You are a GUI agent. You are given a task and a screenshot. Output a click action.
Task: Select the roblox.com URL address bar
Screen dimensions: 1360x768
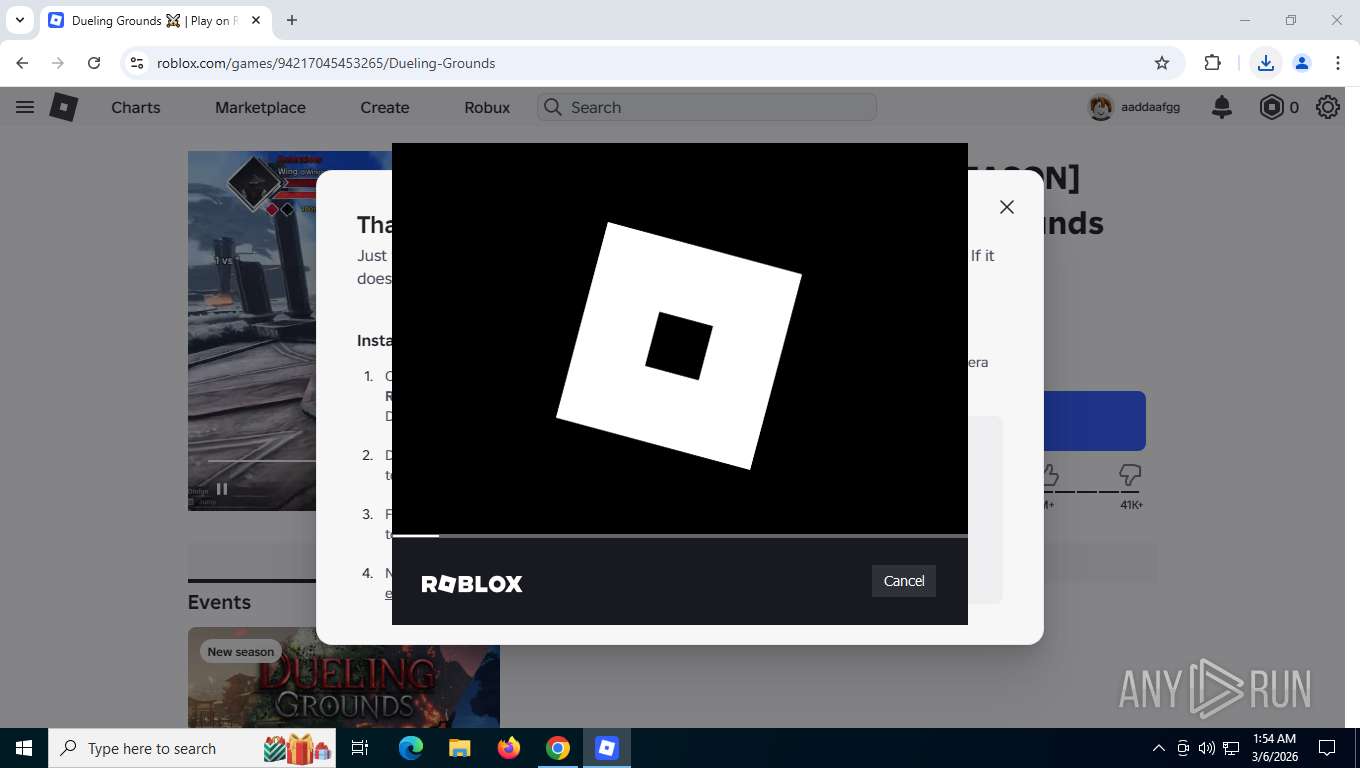click(x=326, y=63)
